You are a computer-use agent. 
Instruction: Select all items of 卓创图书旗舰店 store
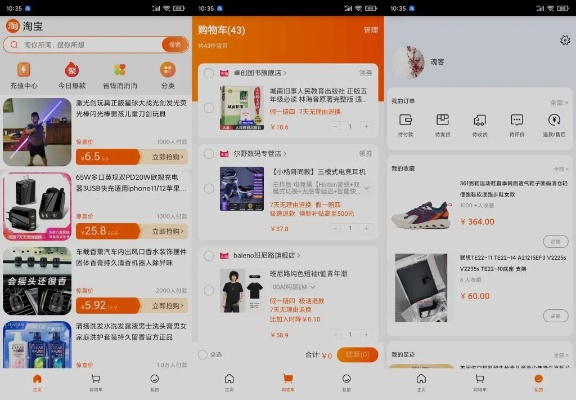pyautogui.click(x=209, y=73)
